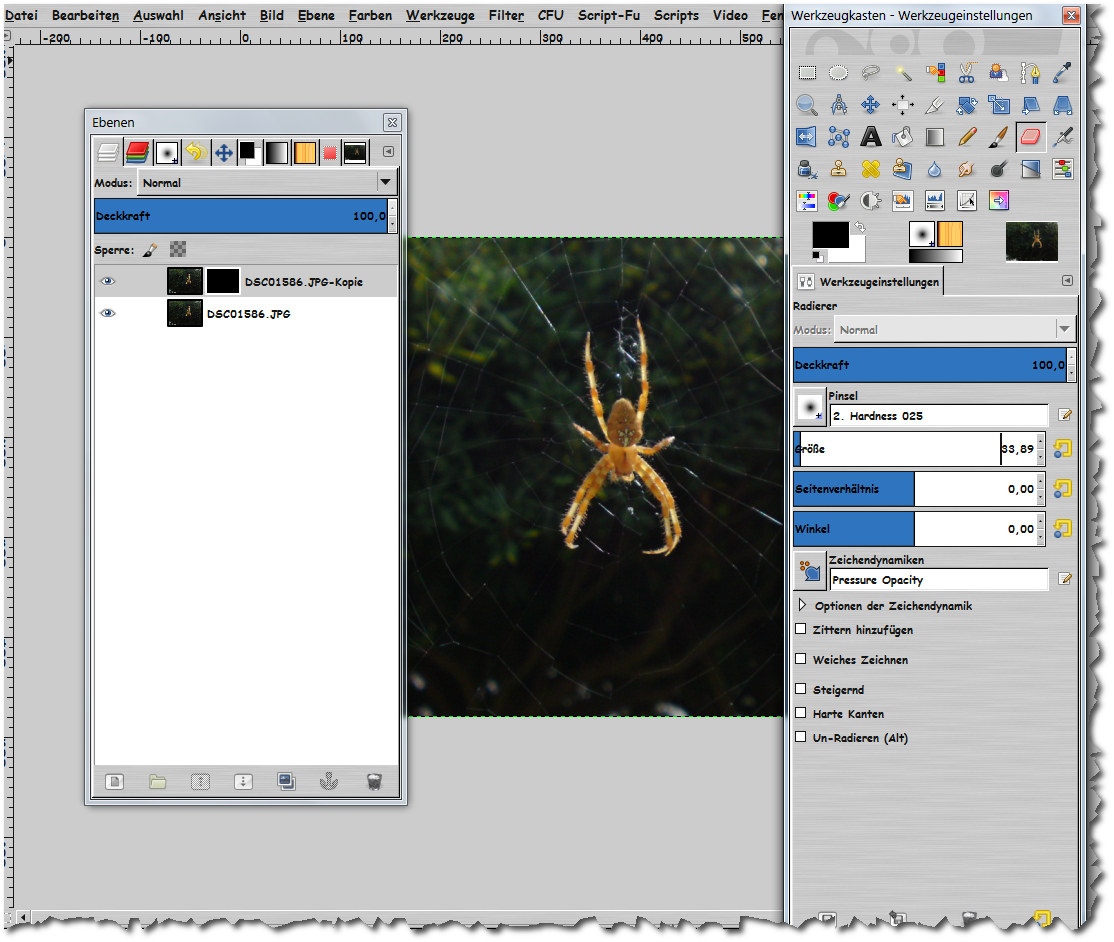Switch to the Channels tab in Ebenen dialog

[137, 152]
